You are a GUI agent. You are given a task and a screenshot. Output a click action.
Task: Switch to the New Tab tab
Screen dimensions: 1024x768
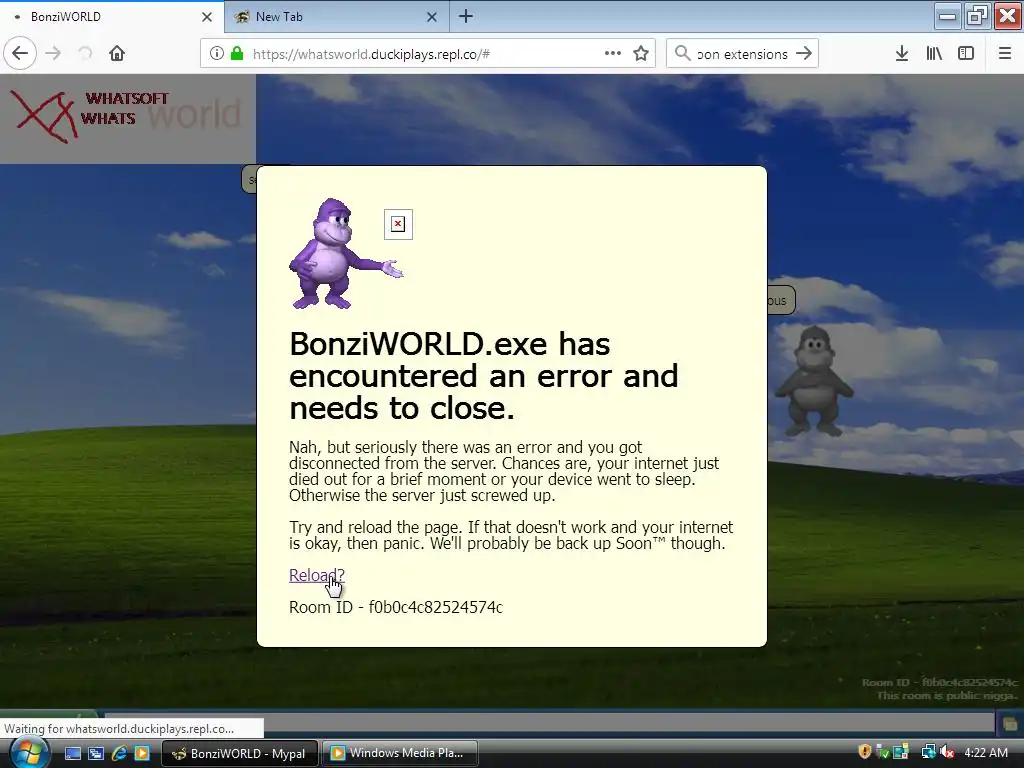coord(337,17)
